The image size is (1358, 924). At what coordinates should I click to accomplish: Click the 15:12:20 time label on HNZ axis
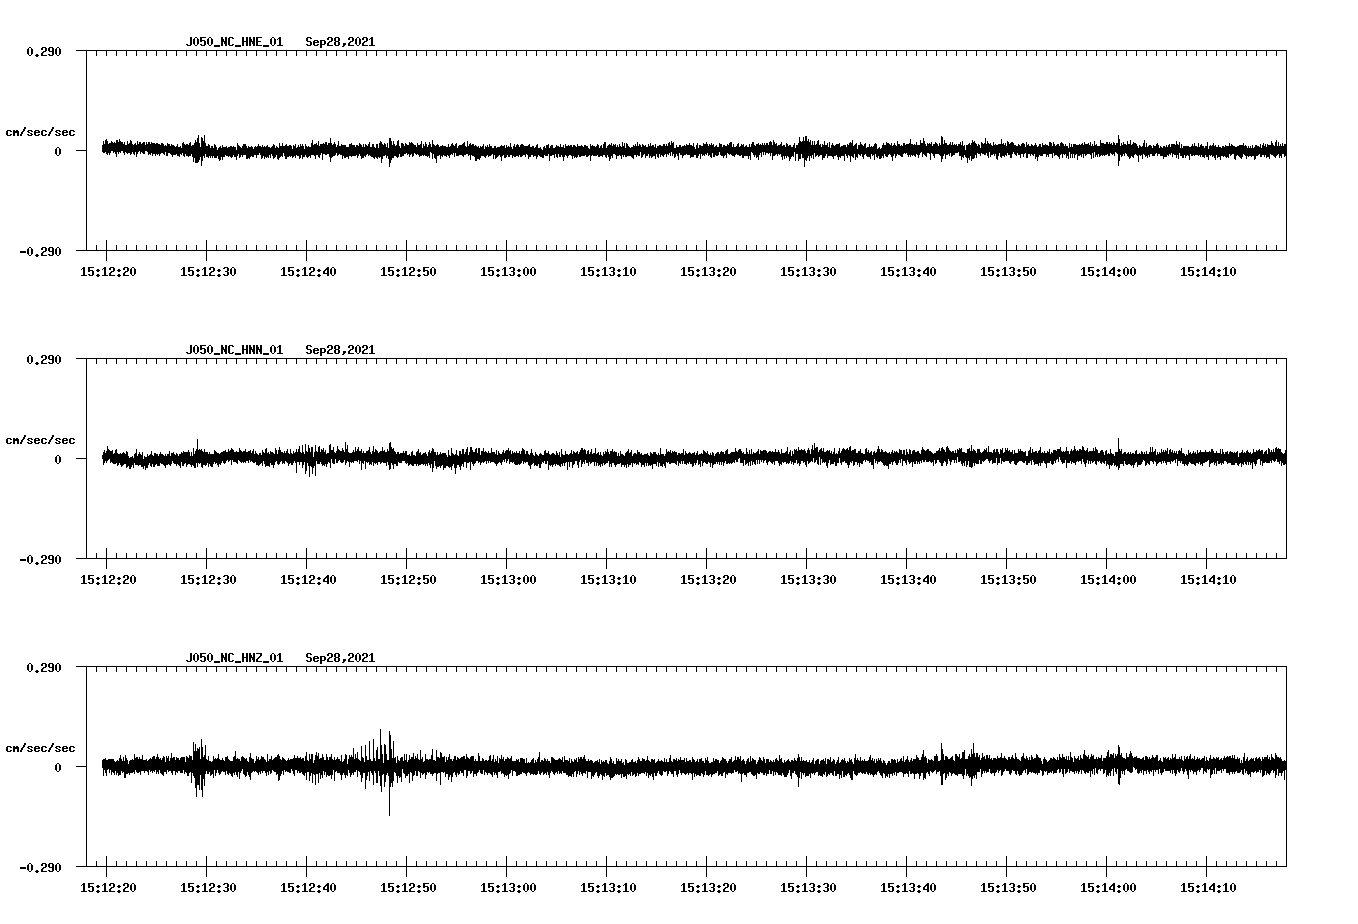click(108, 888)
